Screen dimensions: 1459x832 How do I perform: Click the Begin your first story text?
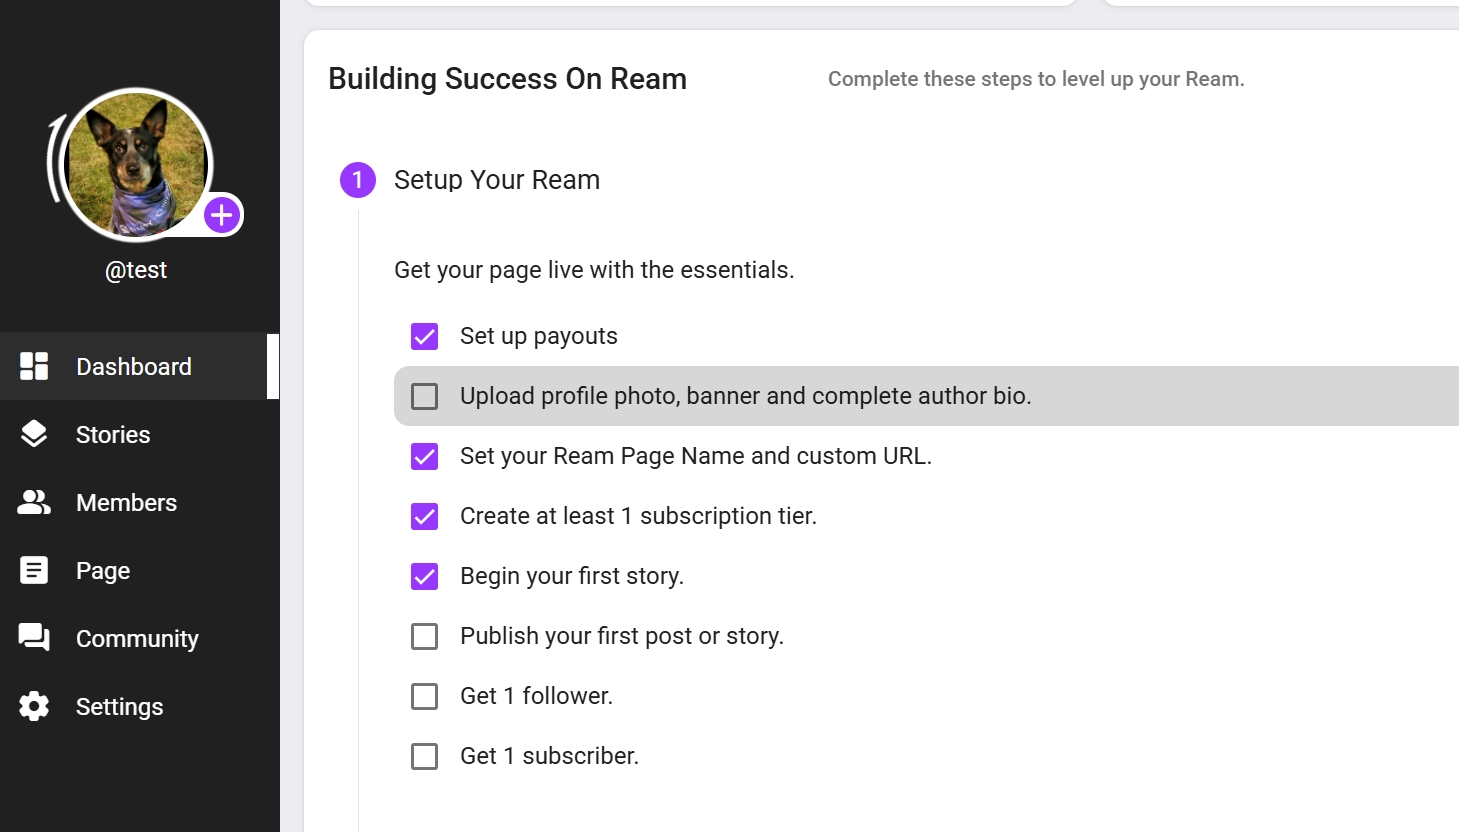572,576
